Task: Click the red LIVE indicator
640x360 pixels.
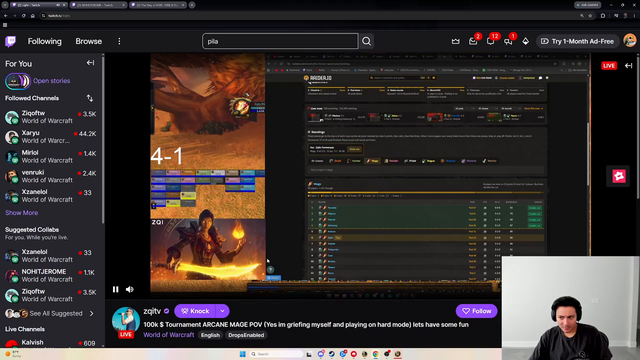Action: point(609,66)
